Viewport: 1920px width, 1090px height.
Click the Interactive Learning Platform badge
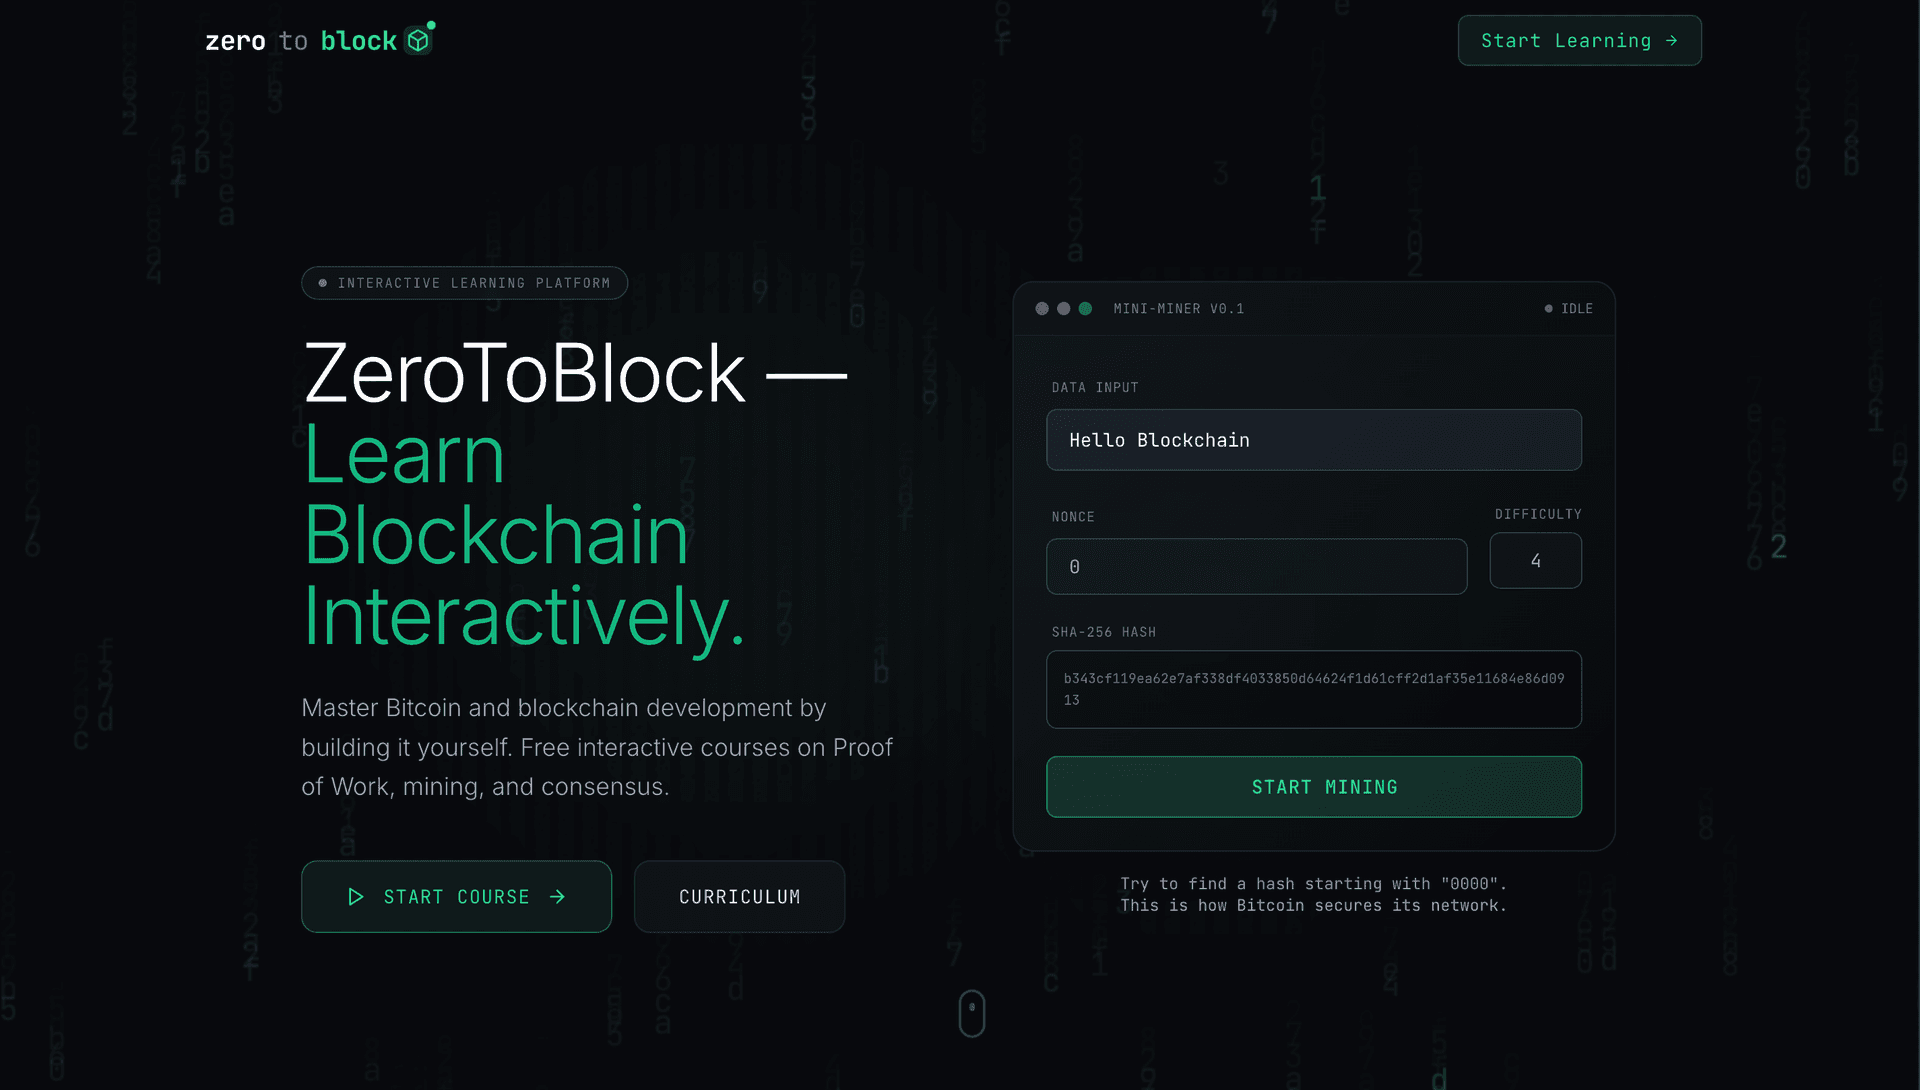464,283
